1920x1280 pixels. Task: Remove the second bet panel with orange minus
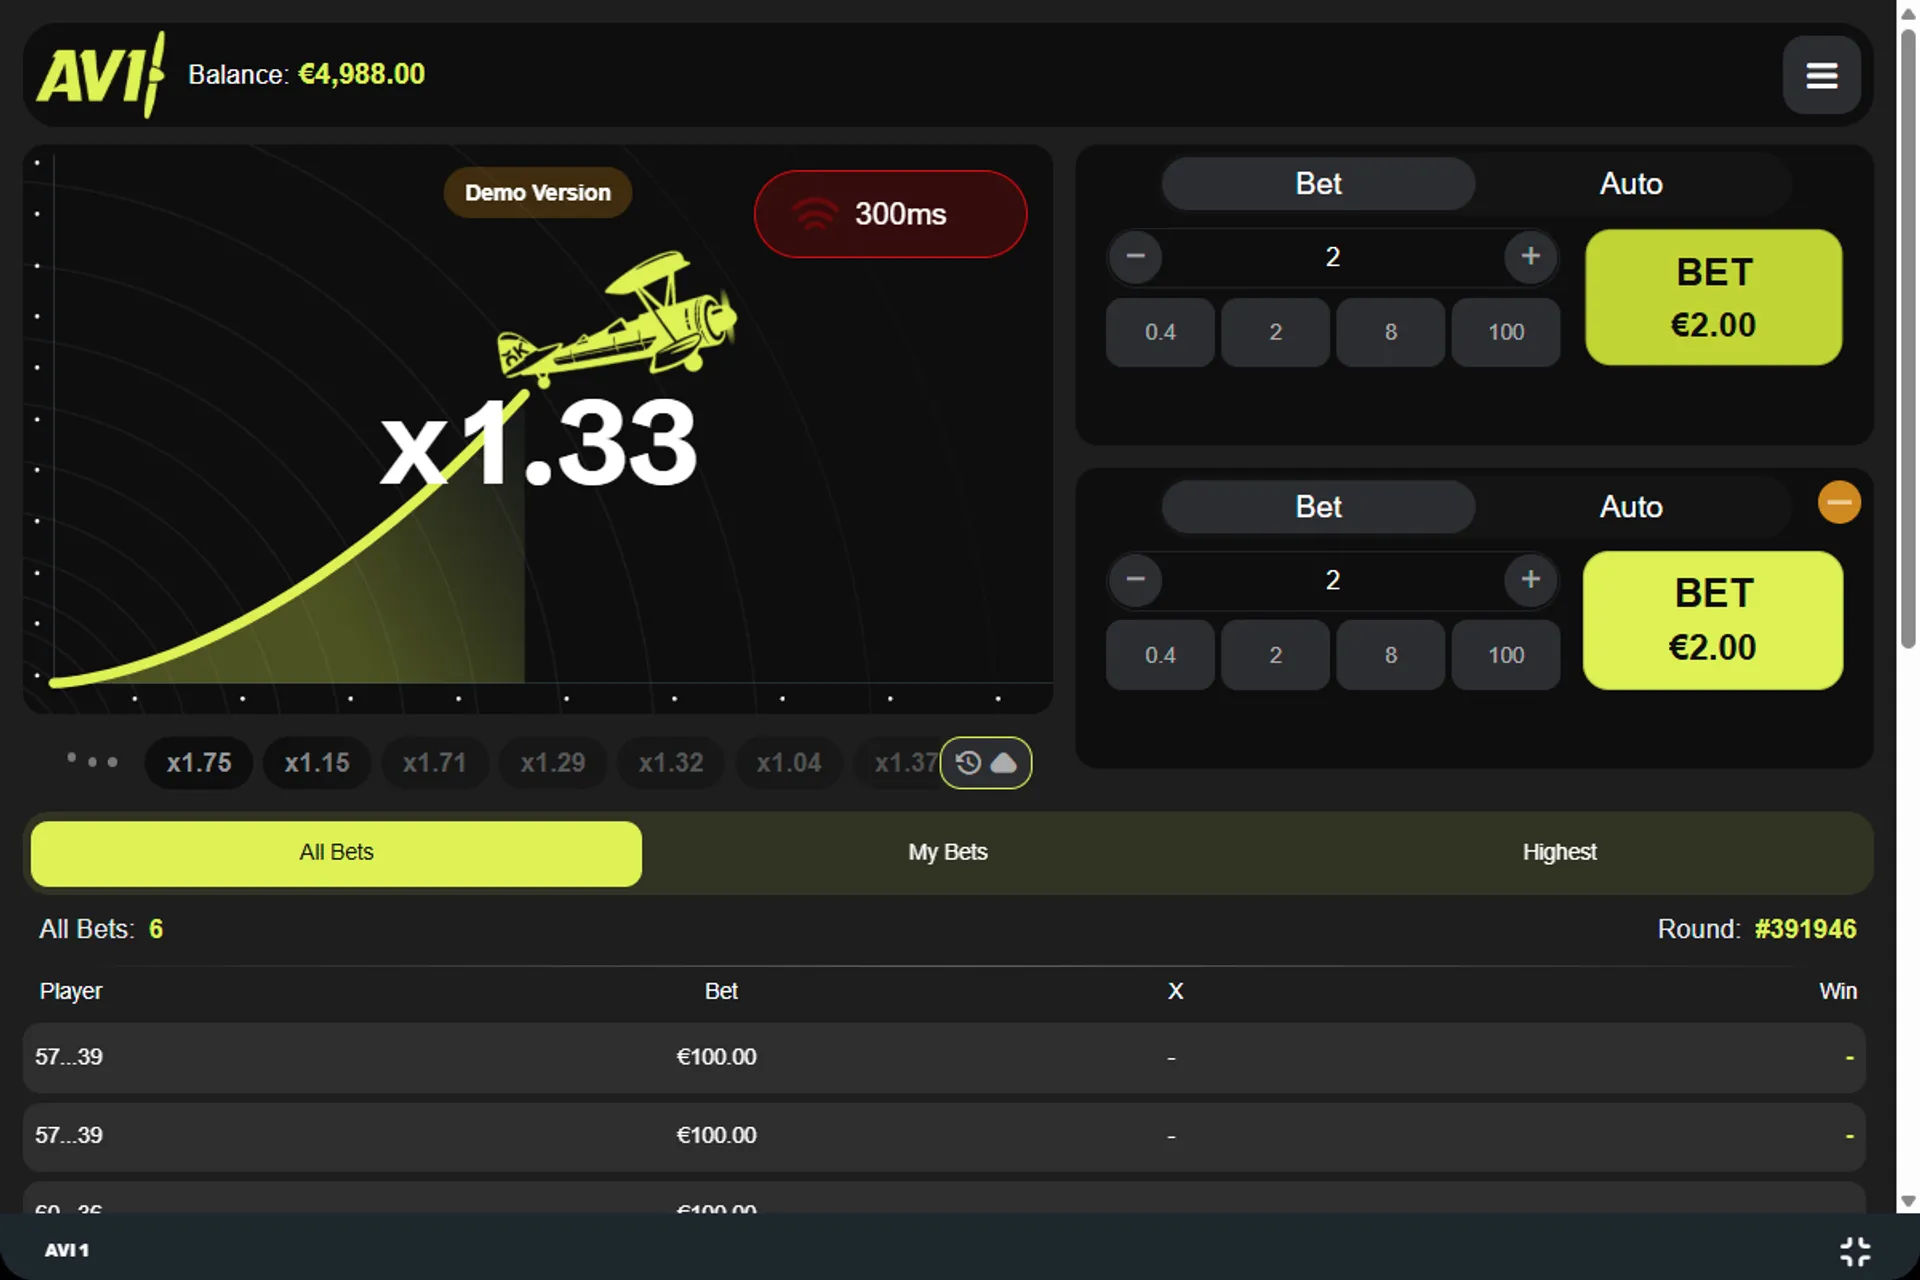click(x=1839, y=502)
